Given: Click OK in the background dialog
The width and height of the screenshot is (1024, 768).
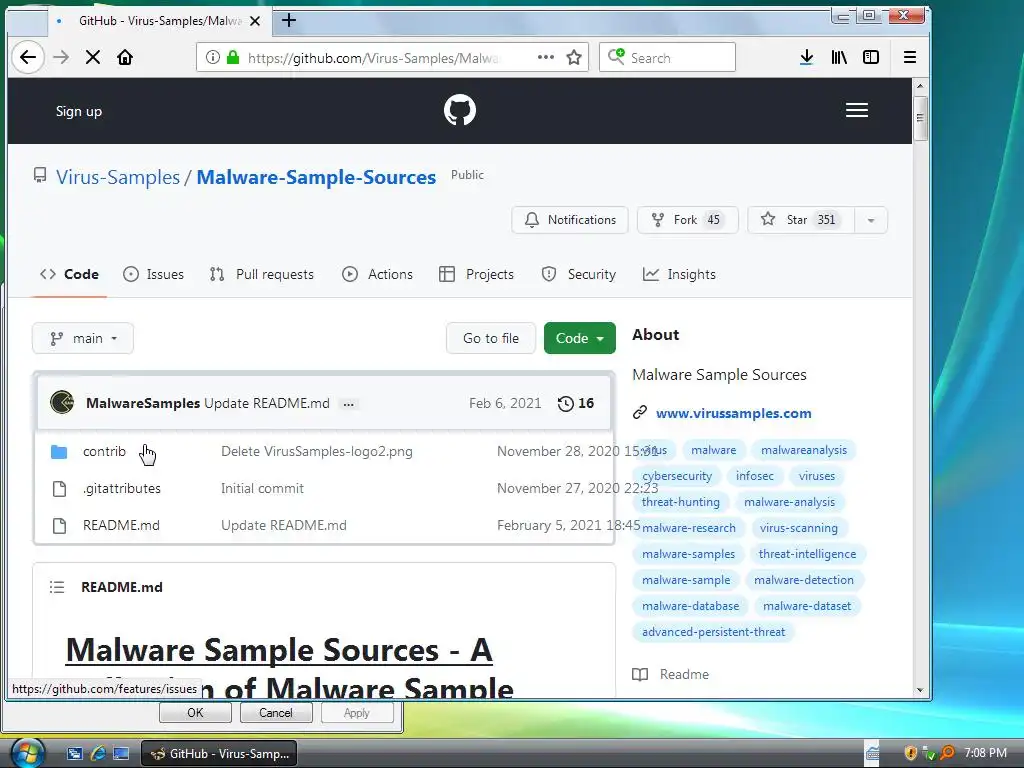Looking at the screenshot, I should pyautogui.click(x=195, y=712).
